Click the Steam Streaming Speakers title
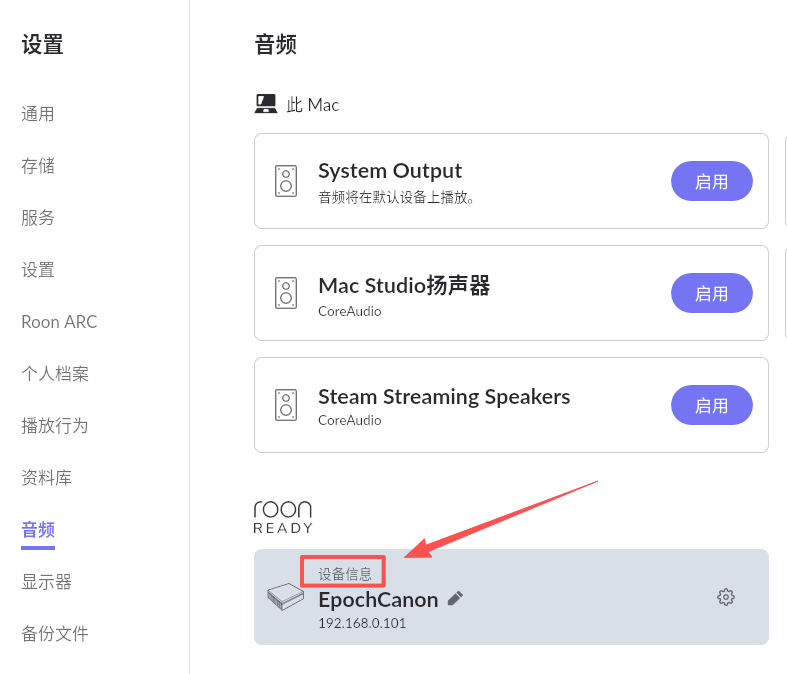This screenshot has height=674, width=787. point(444,397)
